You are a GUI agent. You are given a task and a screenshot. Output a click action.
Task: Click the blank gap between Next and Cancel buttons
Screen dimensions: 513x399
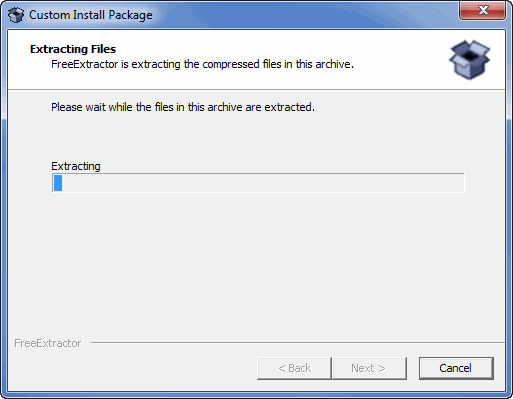(x=413, y=368)
